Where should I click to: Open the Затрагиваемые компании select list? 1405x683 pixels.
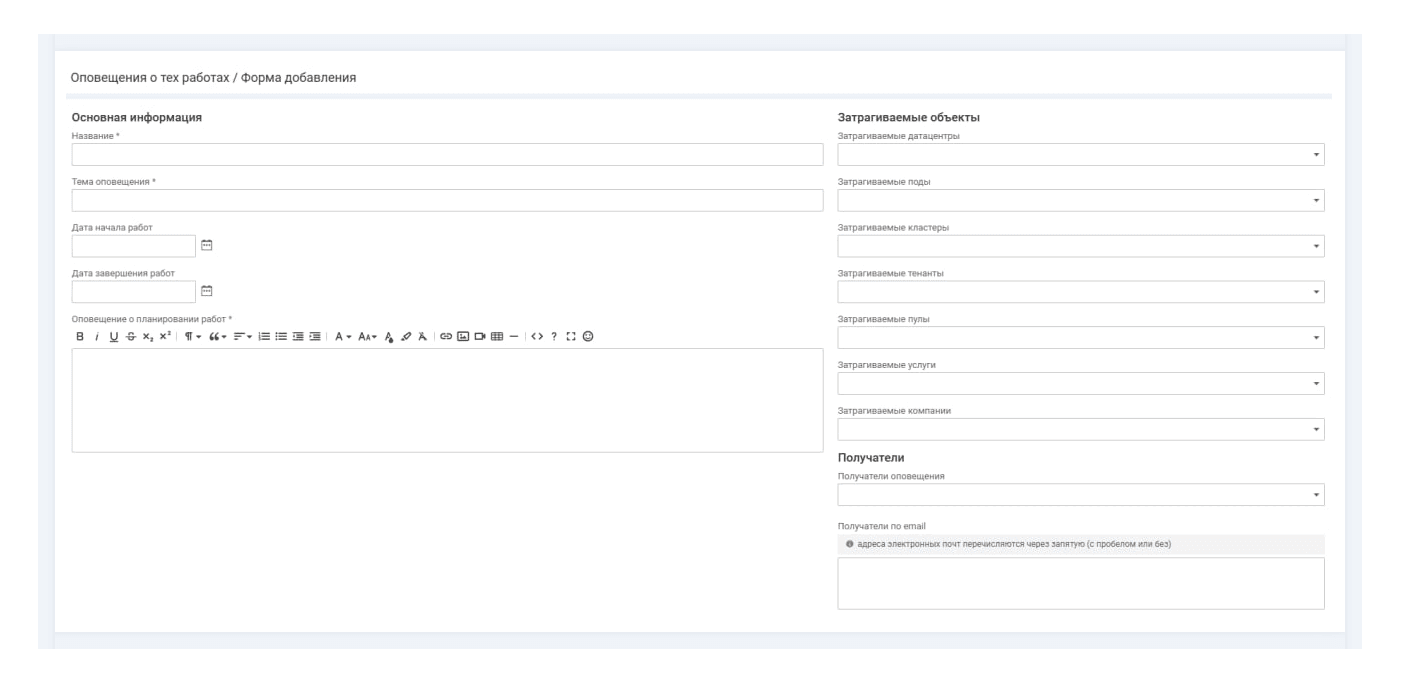click(1080, 429)
